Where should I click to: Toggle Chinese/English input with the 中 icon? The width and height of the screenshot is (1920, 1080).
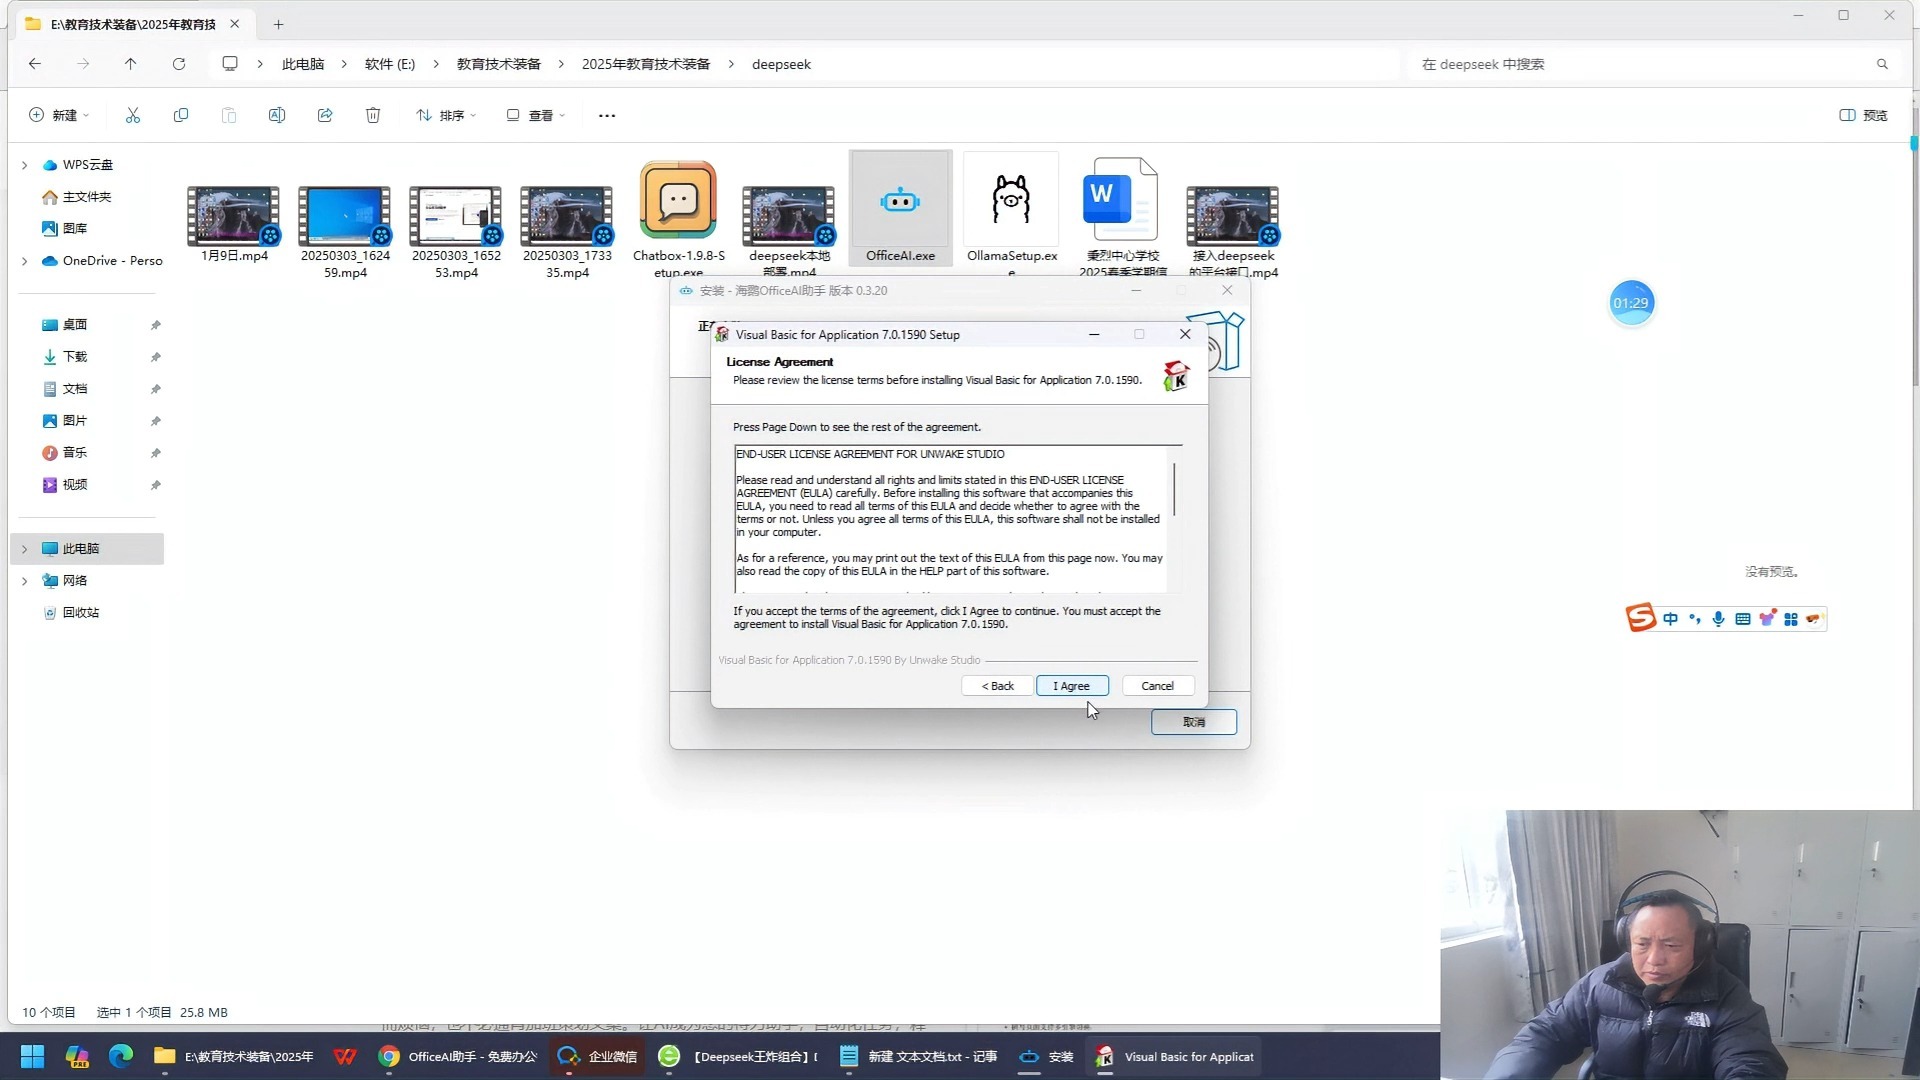[x=1671, y=618]
